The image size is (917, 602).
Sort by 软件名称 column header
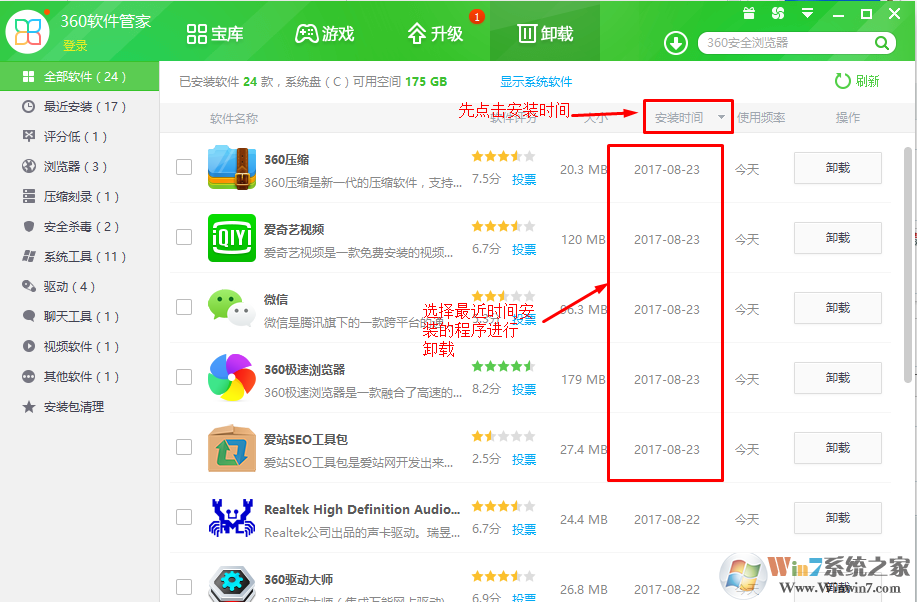[x=234, y=118]
